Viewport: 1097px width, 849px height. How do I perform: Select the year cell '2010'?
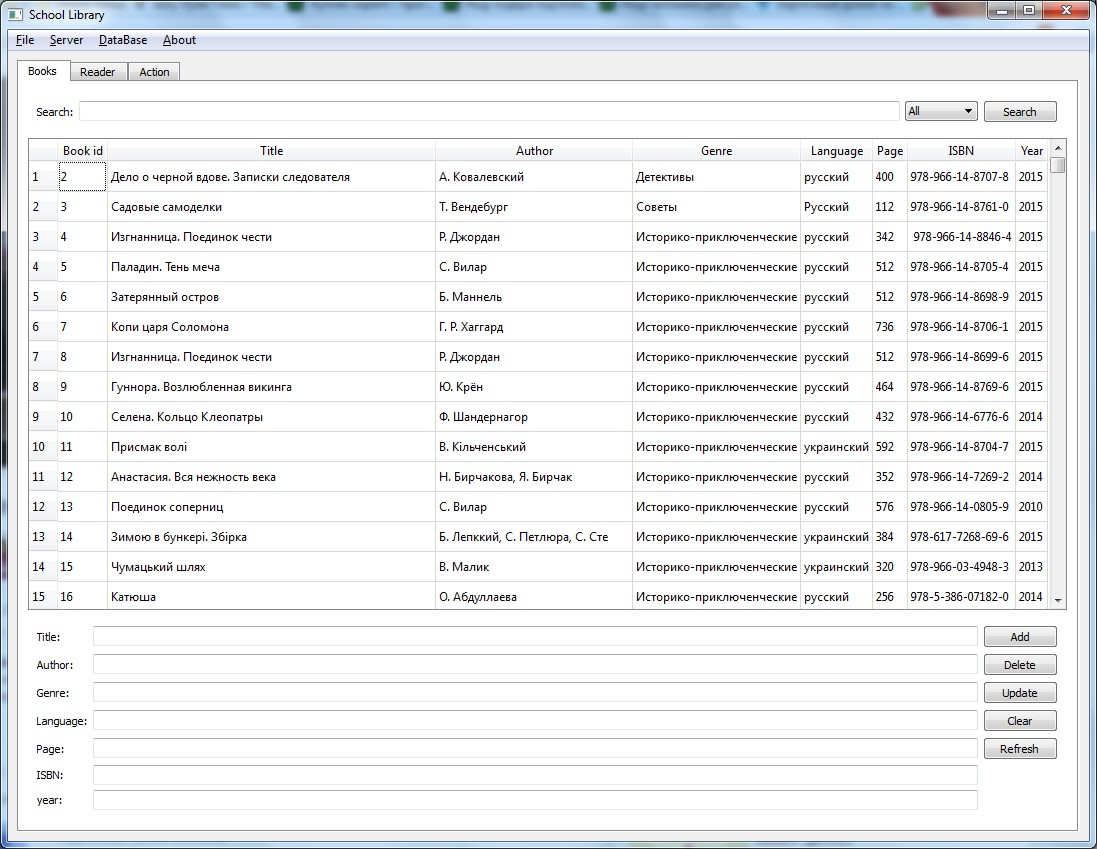click(1032, 507)
